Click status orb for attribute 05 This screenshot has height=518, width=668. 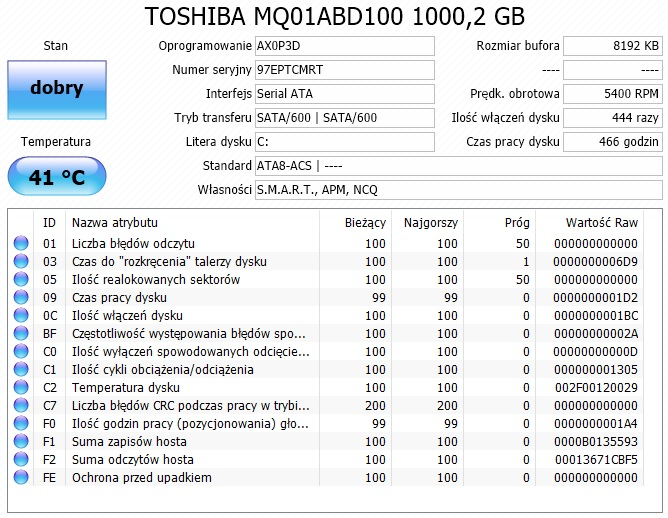point(21,279)
